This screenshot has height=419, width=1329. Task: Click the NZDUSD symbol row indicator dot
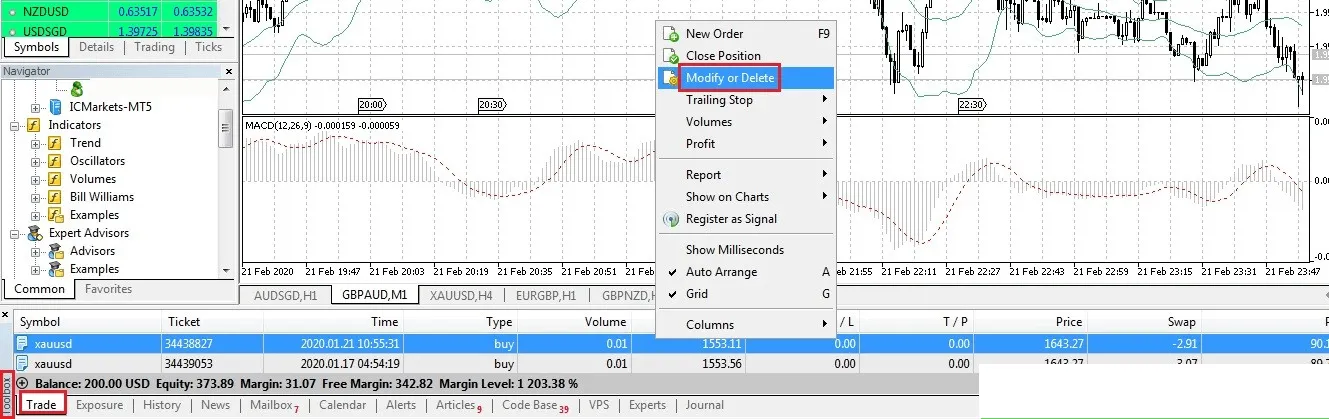click(x=10, y=11)
